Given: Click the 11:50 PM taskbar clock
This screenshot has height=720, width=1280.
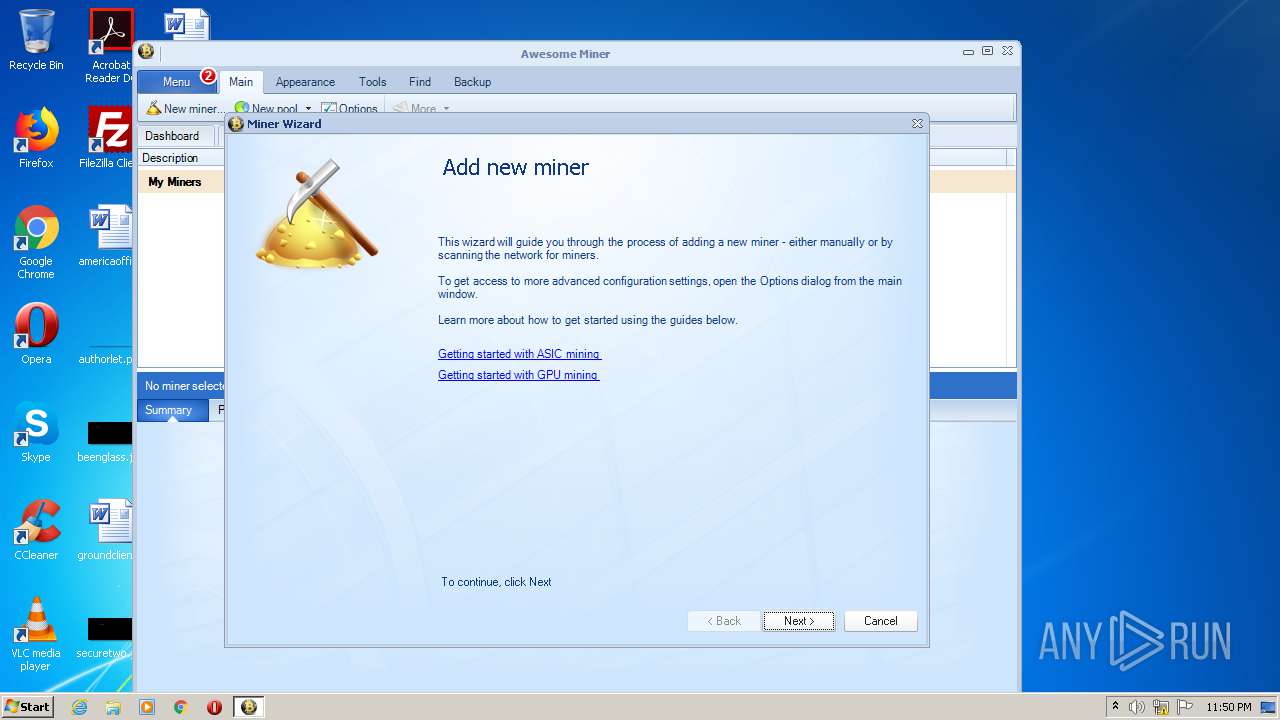Looking at the screenshot, I should 1228,707.
